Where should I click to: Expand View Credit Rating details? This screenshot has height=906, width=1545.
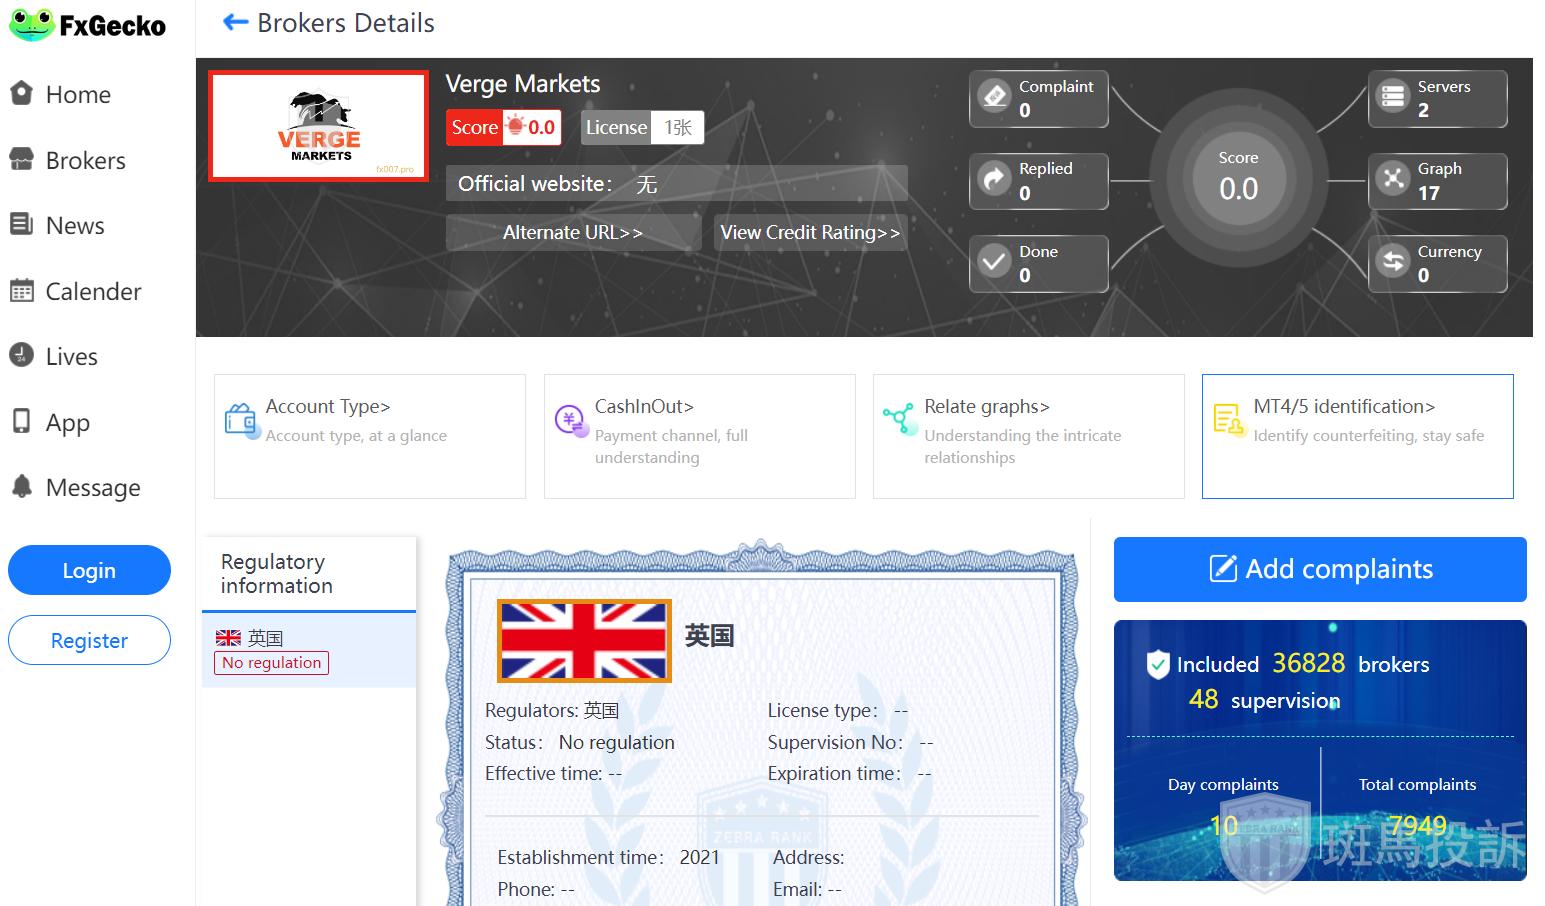pyautogui.click(x=810, y=233)
